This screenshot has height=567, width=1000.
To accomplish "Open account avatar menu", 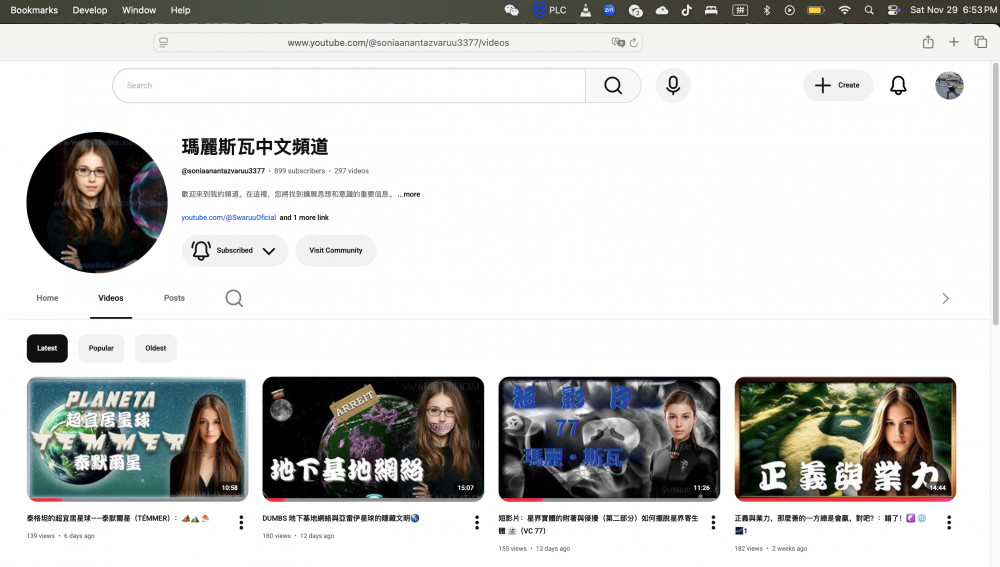I will (x=948, y=86).
